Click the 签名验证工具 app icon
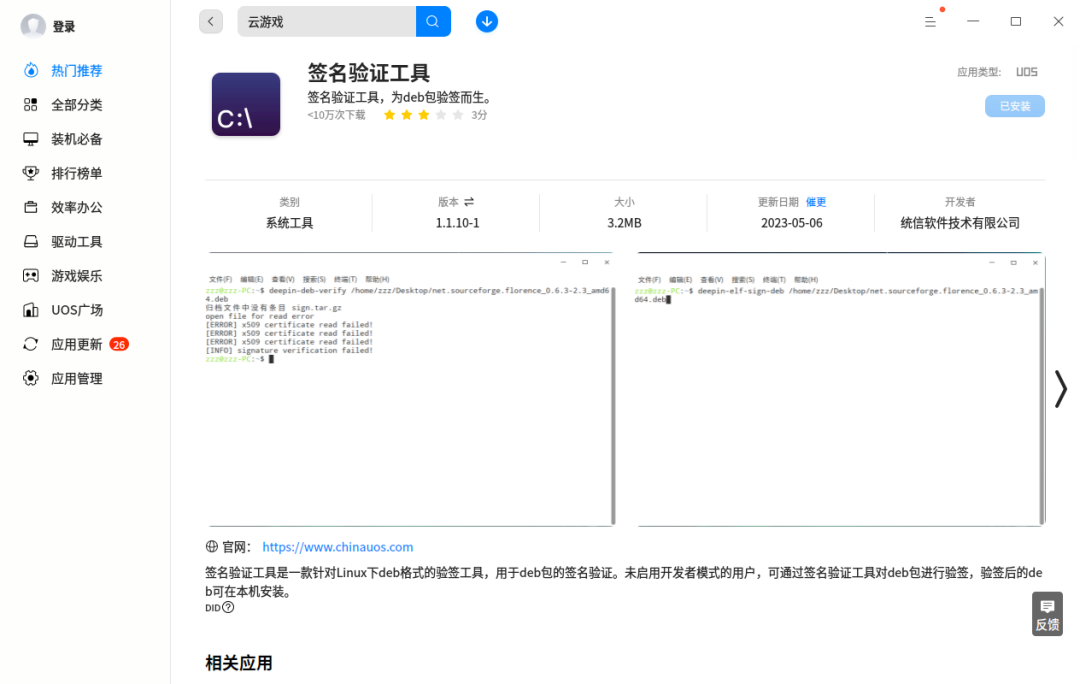The image size is (1080, 684). tap(246, 104)
